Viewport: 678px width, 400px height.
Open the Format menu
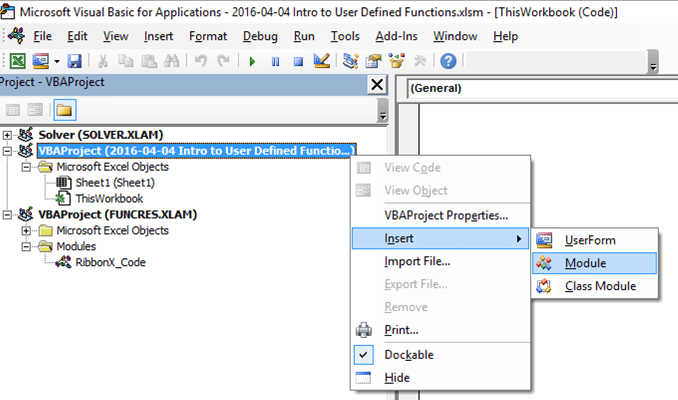208,36
